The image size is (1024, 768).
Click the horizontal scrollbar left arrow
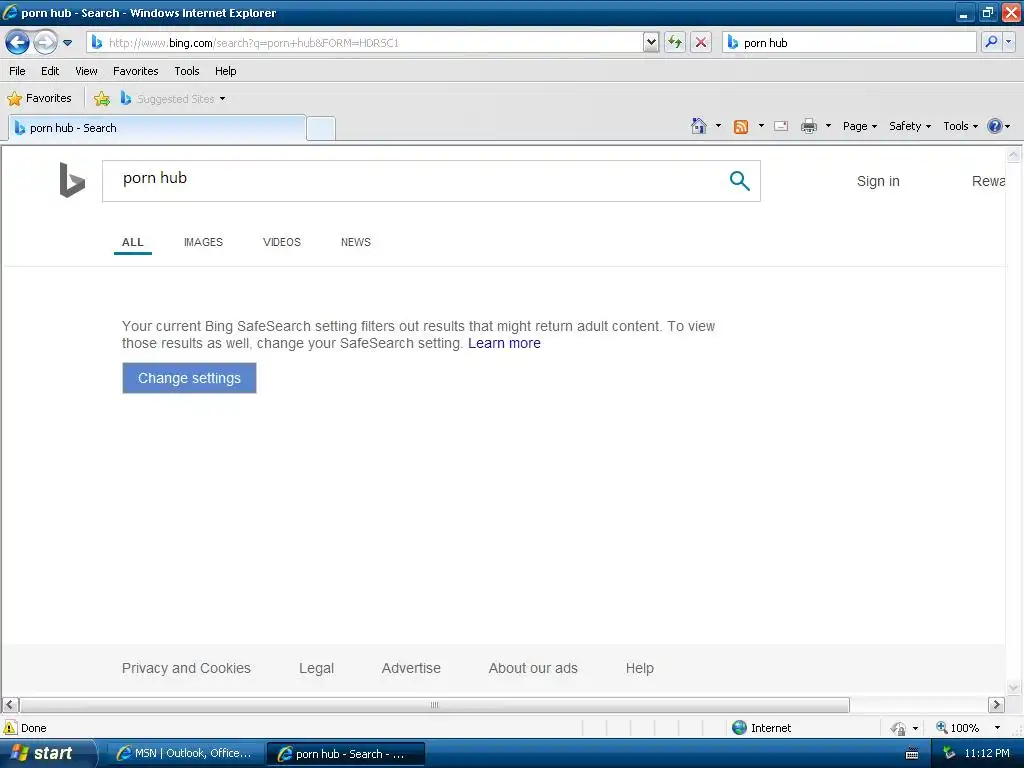click(x=10, y=705)
